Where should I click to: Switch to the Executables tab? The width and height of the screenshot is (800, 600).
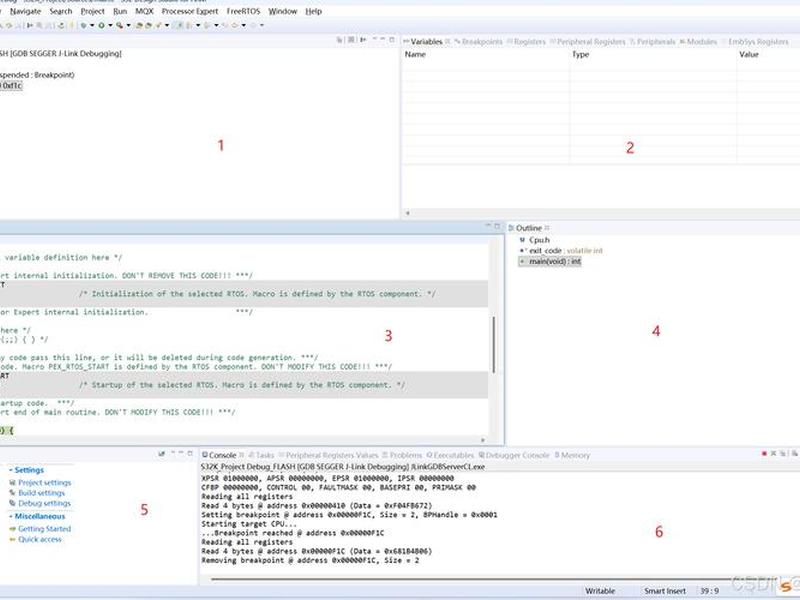[x=450, y=455]
